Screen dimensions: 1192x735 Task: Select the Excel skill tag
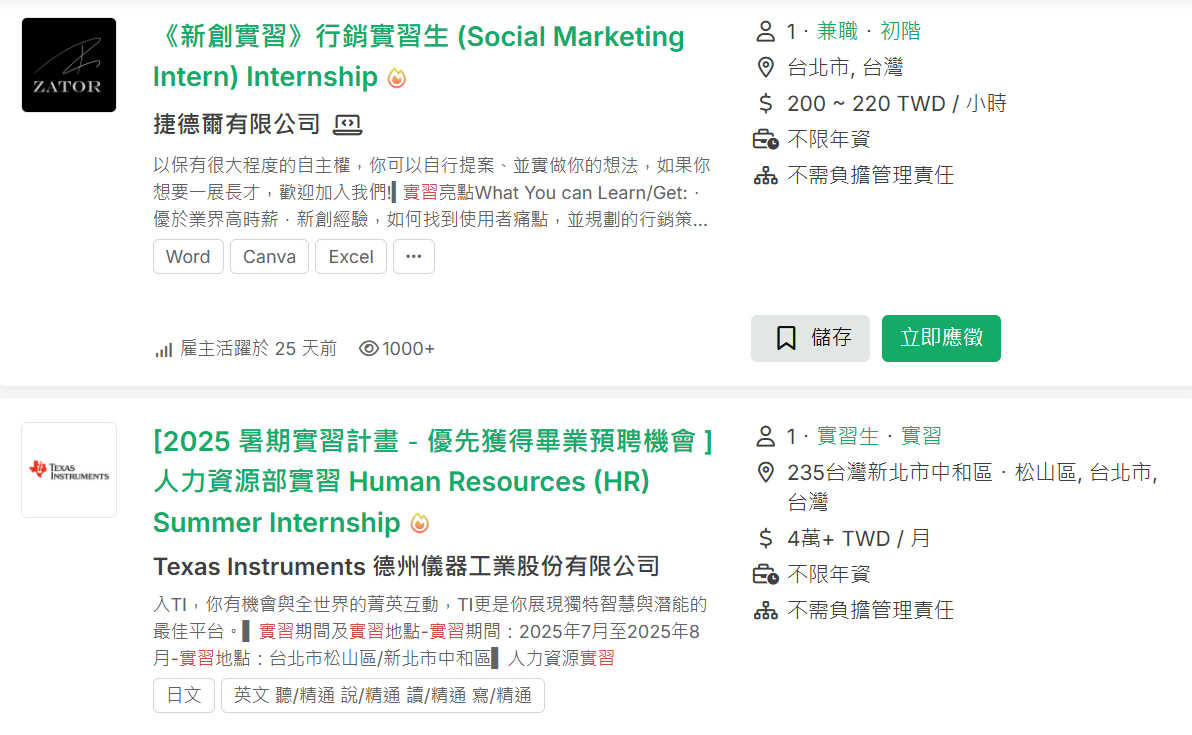click(x=351, y=257)
